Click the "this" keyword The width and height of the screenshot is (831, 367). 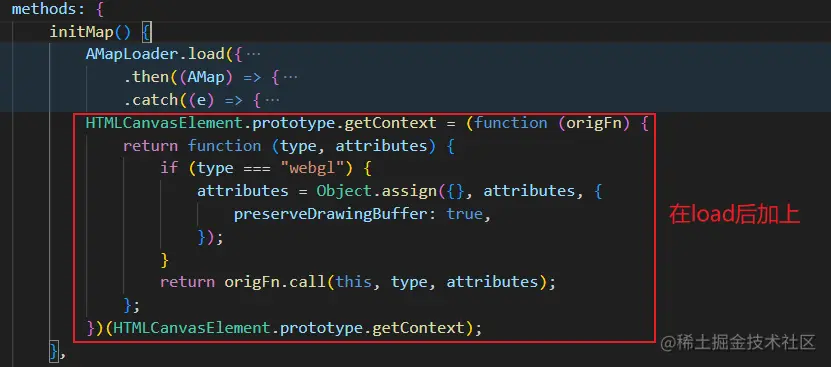tap(353, 282)
